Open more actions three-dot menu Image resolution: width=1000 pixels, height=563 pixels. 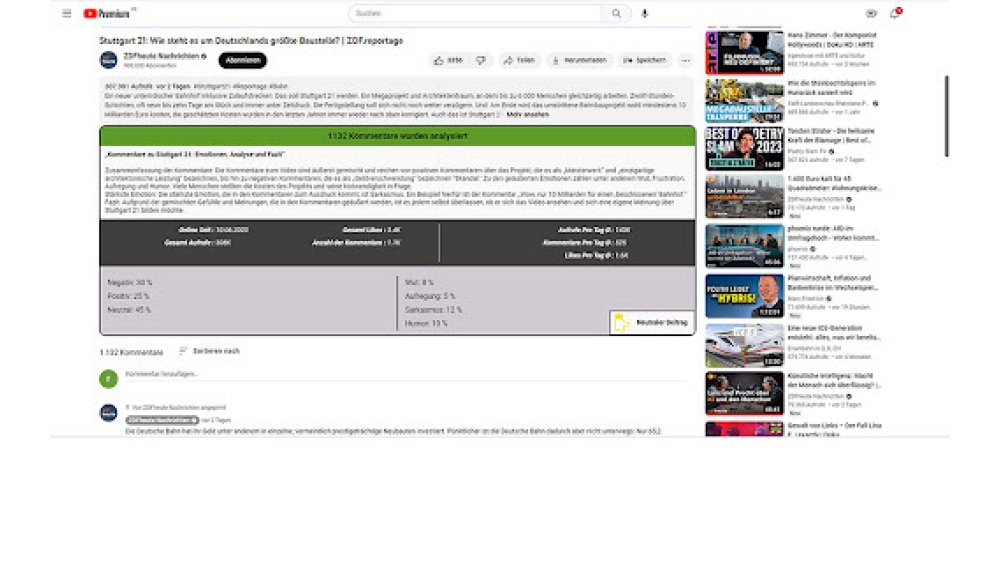point(686,61)
